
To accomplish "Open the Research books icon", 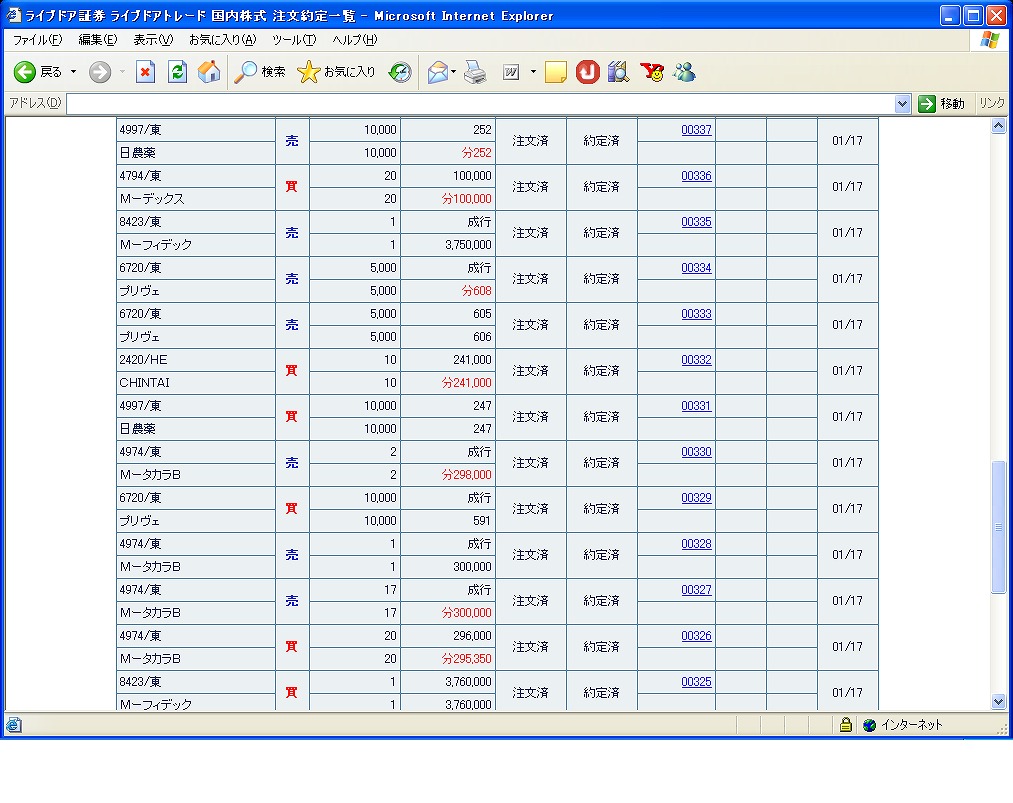I will pyautogui.click(x=618, y=72).
